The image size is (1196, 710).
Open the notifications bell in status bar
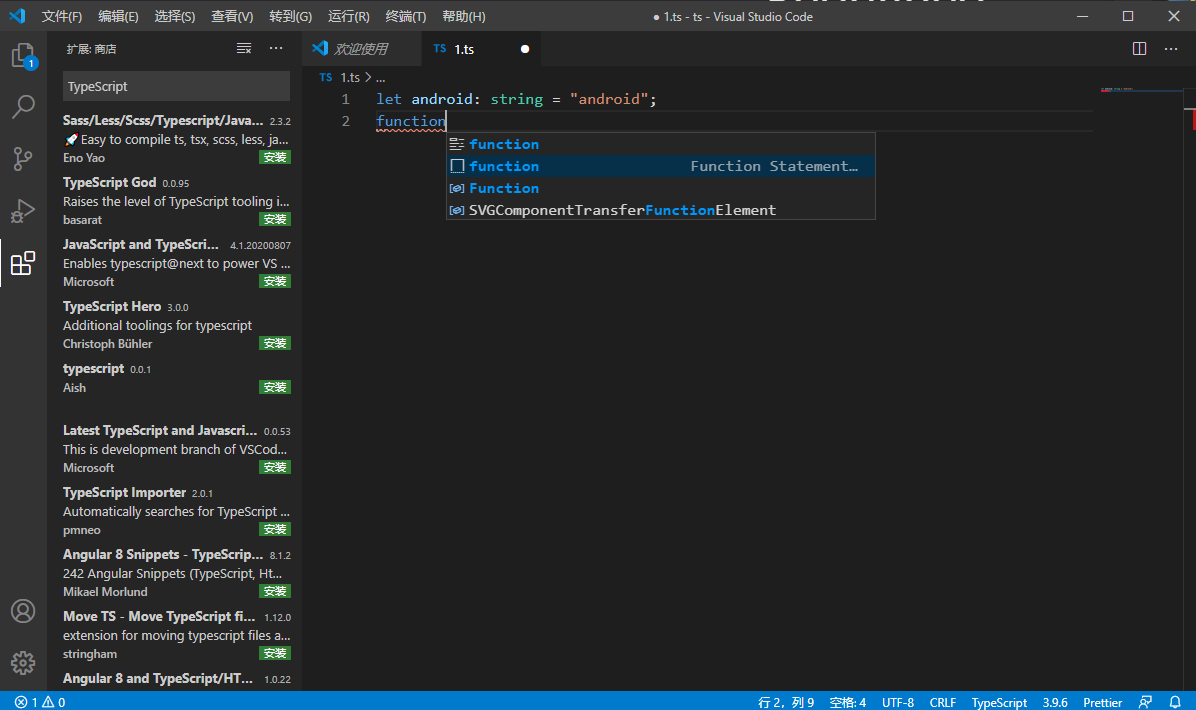click(x=1175, y=702)
